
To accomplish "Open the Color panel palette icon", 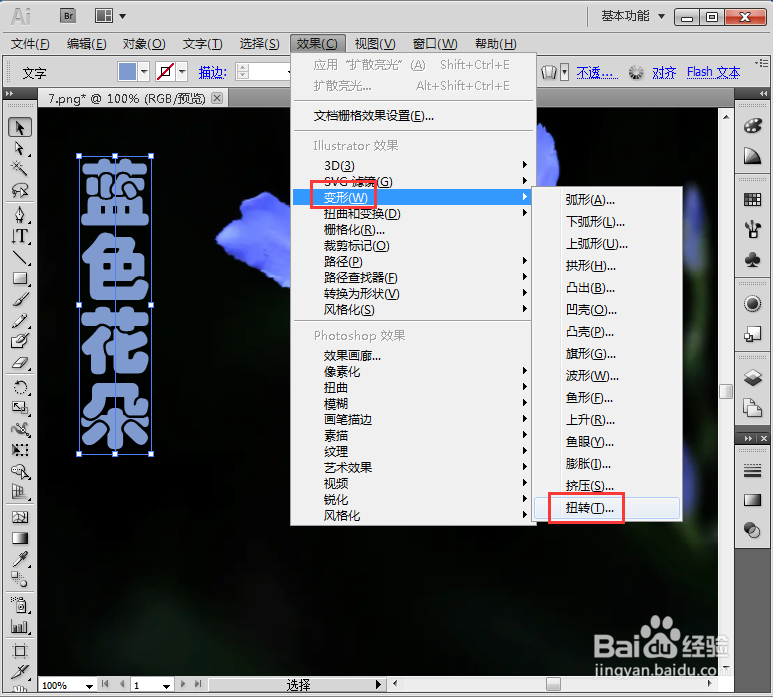I will click(752, 126).
